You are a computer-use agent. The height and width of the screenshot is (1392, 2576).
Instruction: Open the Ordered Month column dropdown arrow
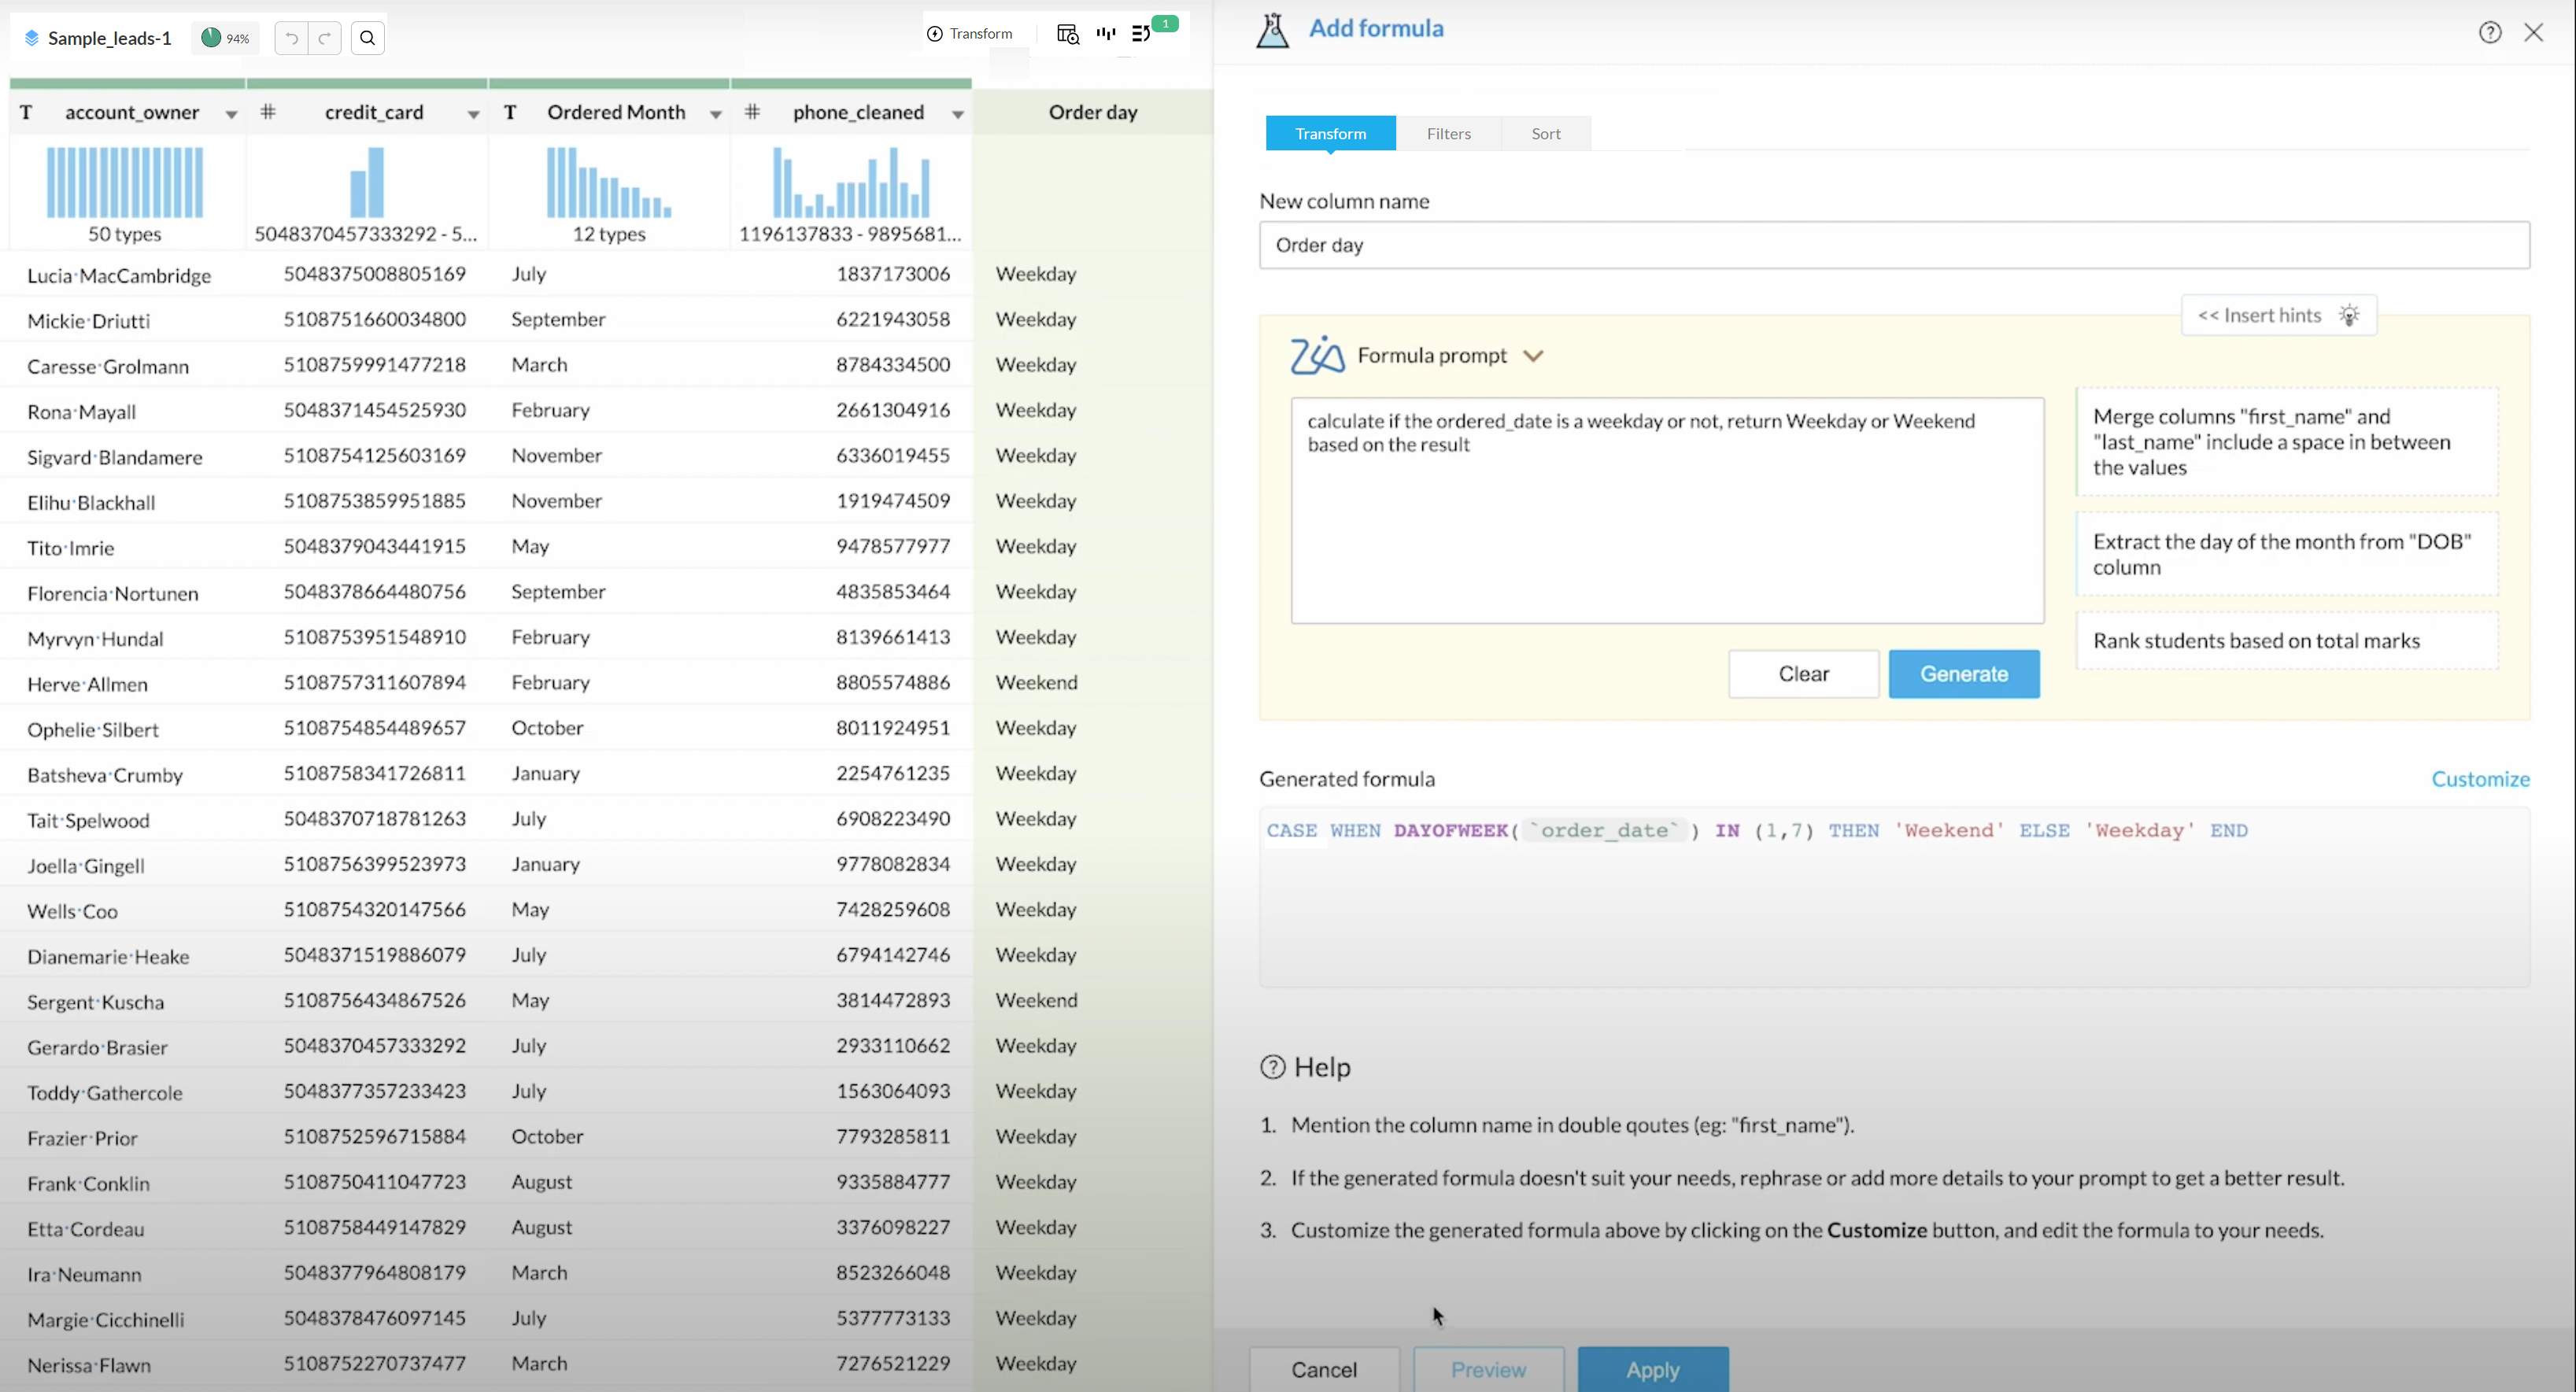coord(716,114)
